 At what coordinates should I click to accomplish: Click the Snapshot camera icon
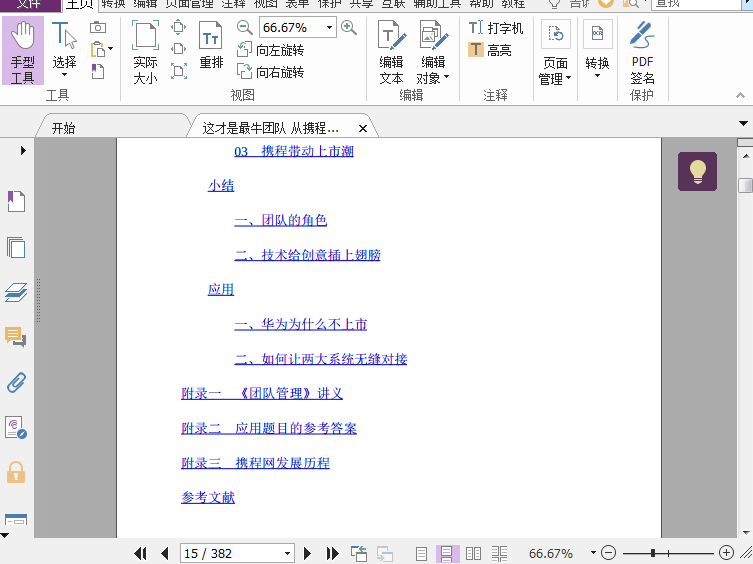pos(98,27)
